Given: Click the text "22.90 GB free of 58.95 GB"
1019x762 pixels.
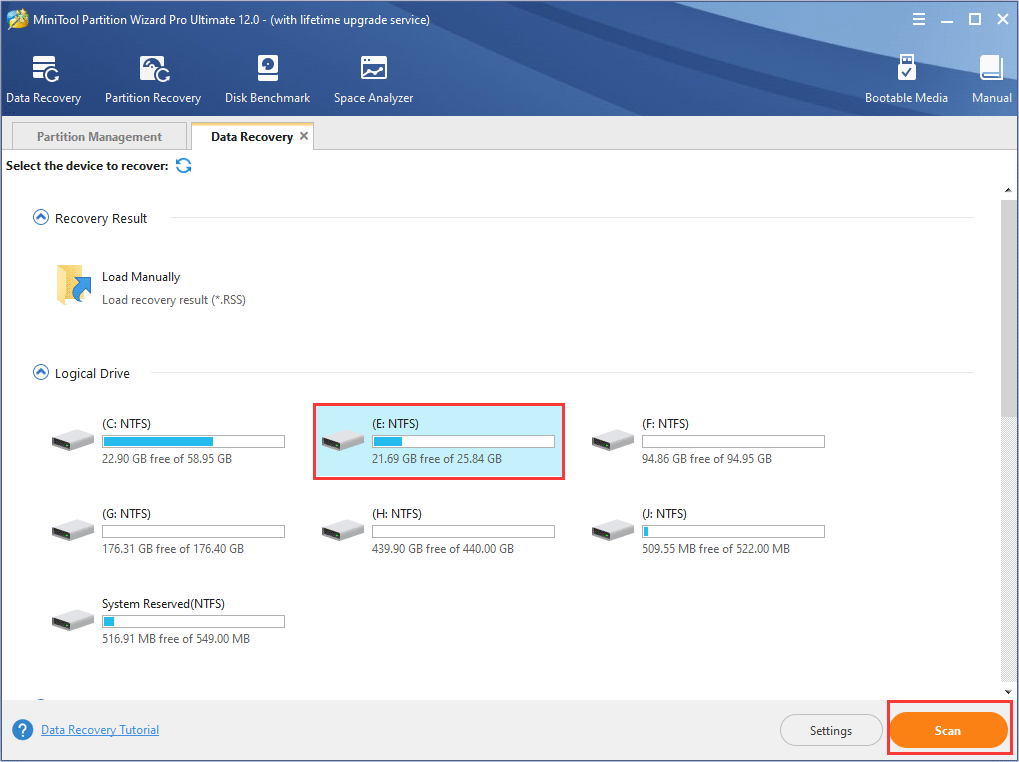Looking at the screenshot, I should 167,459.
